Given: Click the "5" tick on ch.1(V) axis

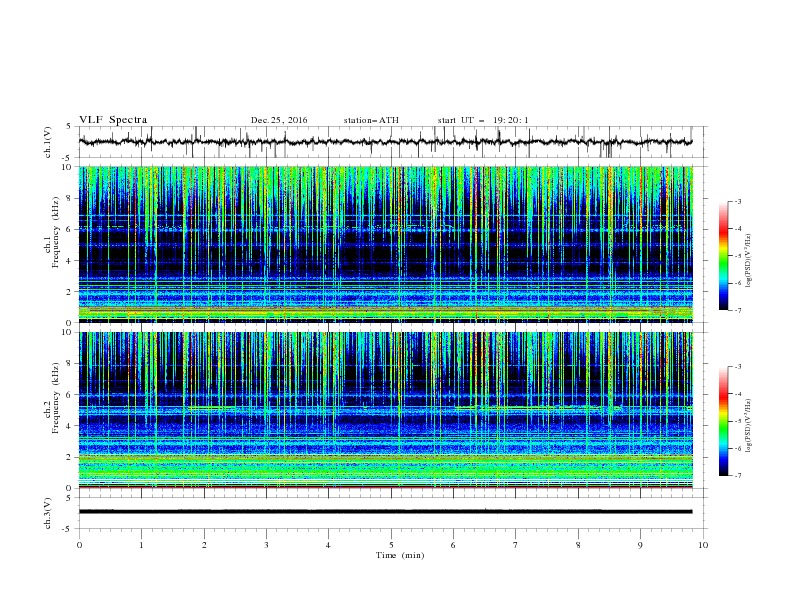Looking at the screenshot, I should (x=69, y=127).
